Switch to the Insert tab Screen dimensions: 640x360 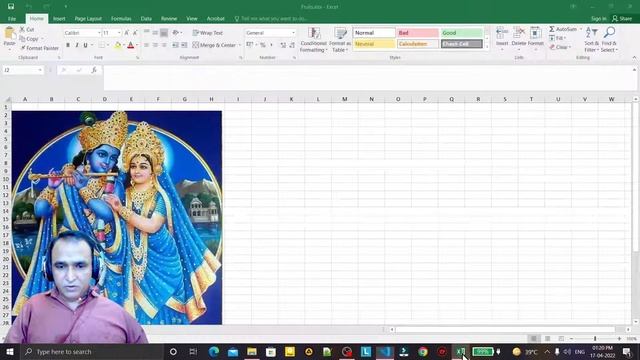point(59,19)
